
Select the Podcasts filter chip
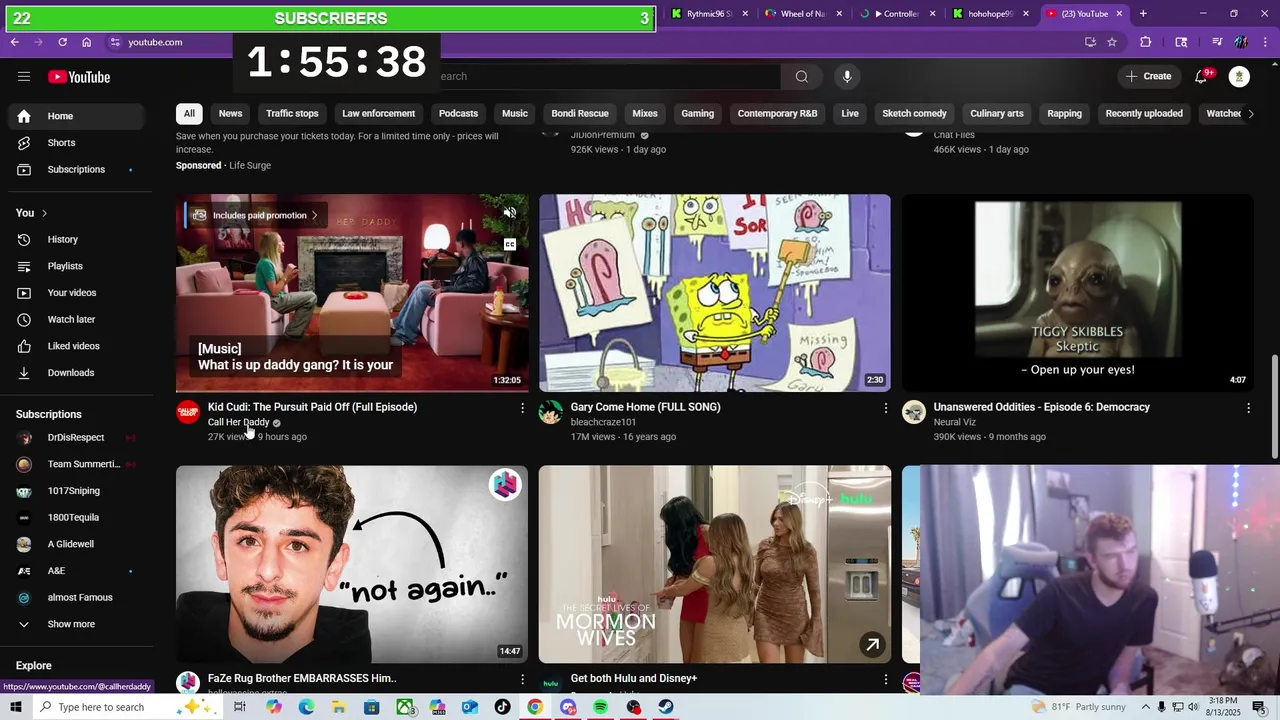click(x=458, y=114)
